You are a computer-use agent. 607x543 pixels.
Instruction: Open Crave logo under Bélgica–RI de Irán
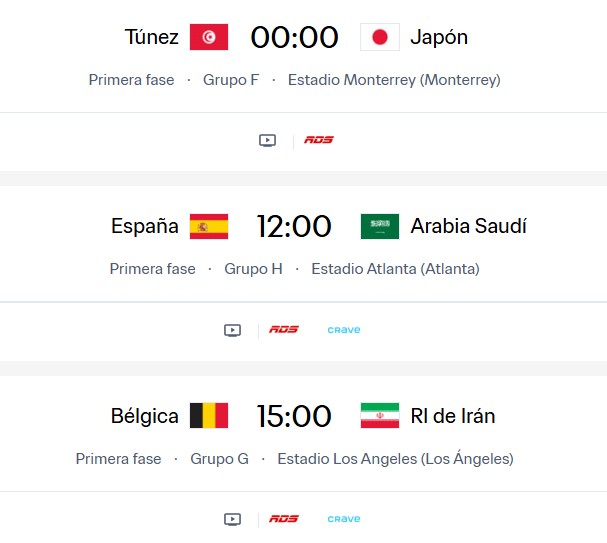[344, 519]
